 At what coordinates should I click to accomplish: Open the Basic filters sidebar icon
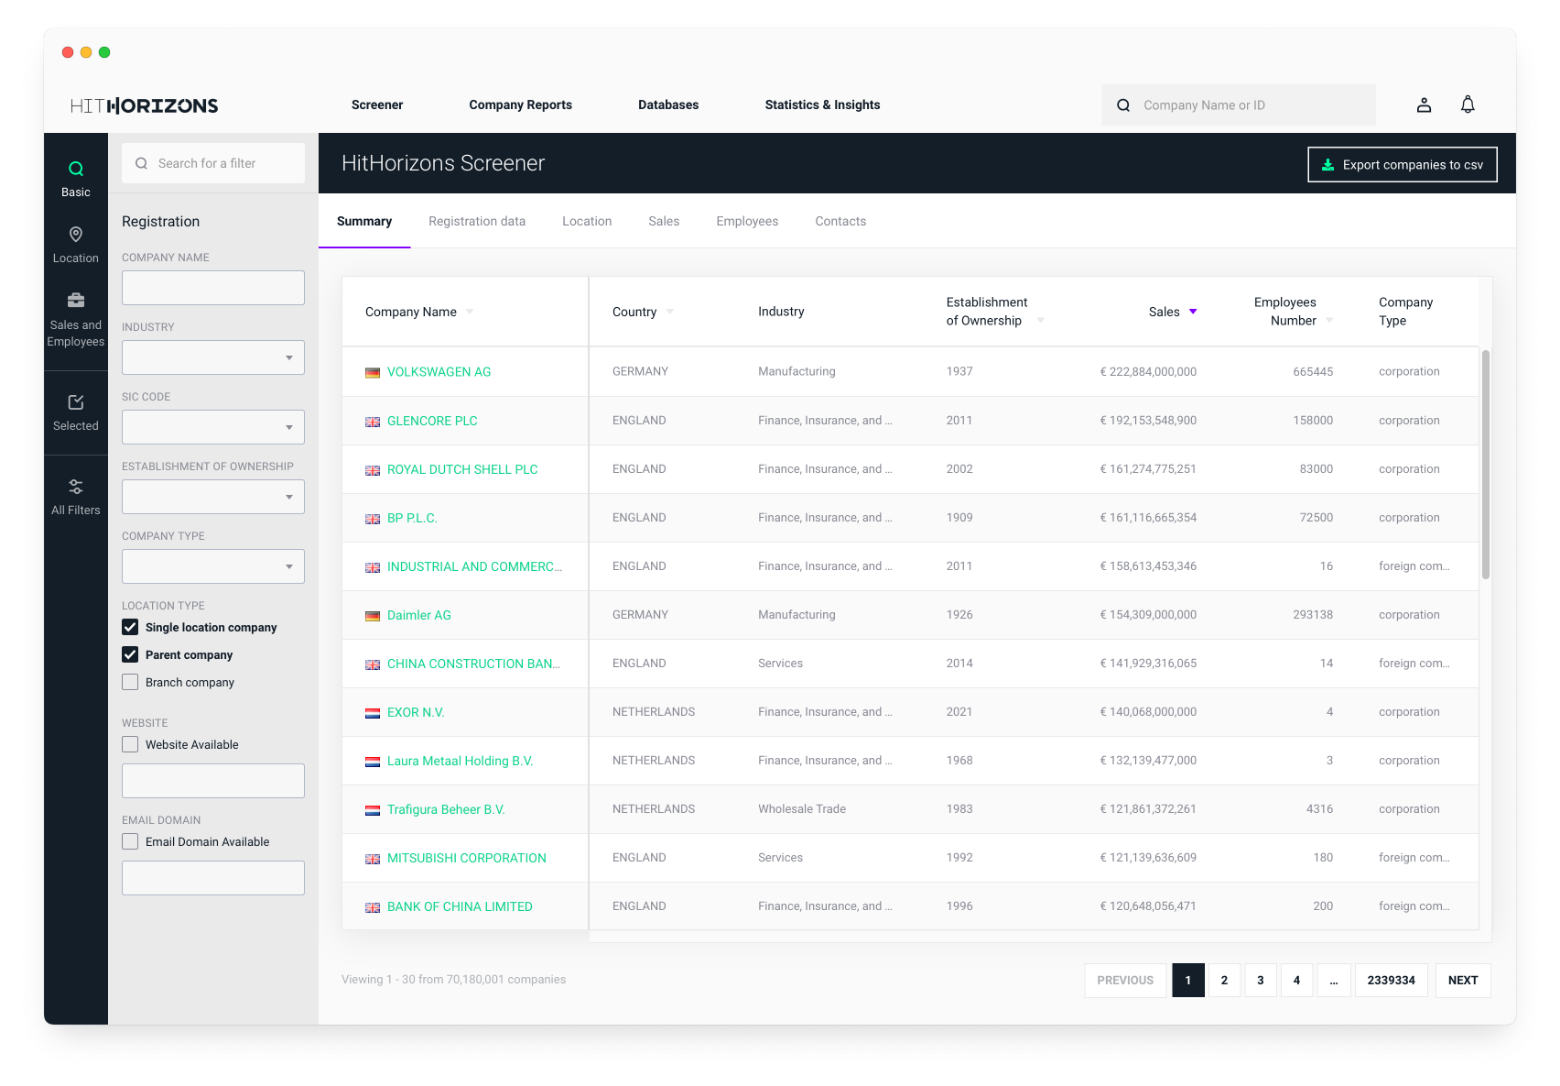(76, 169)
